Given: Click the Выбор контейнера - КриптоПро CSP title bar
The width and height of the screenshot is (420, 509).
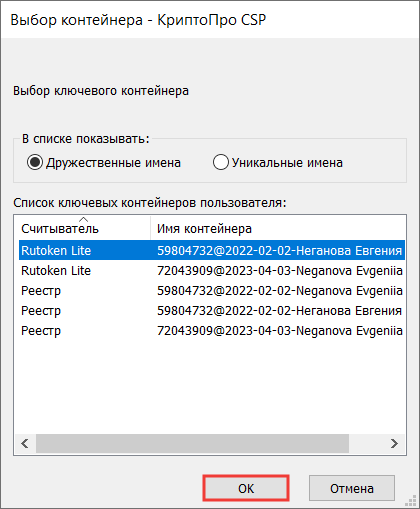Looking at the screenshot, I should pyautogui.click(x=210, y=20).
